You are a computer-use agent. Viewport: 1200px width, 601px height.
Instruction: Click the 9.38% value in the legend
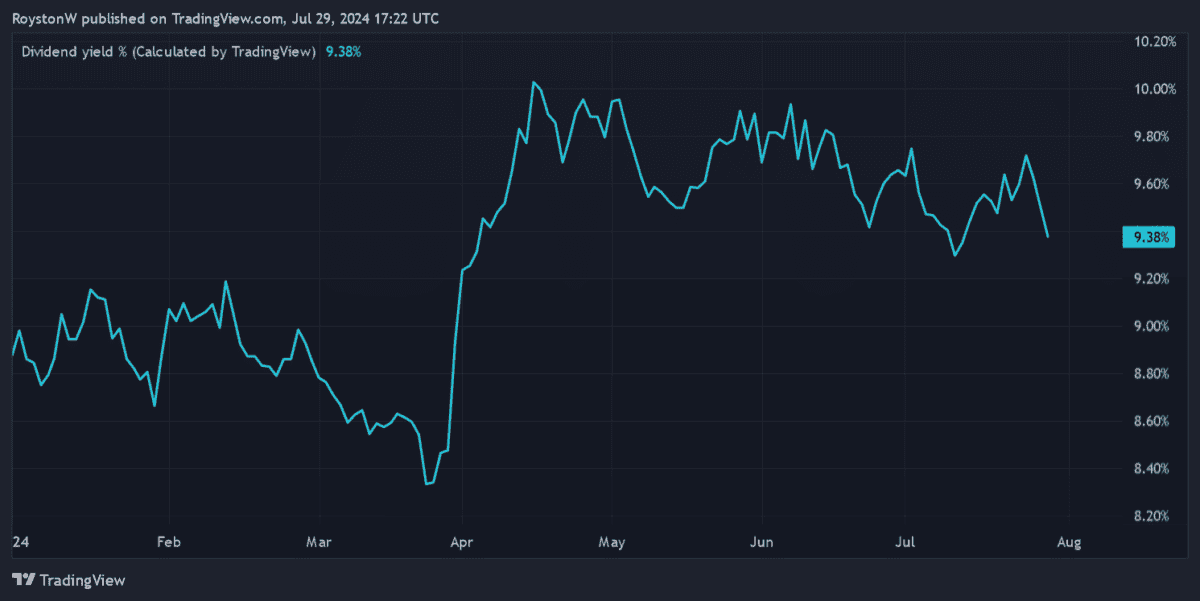[343, 51]
